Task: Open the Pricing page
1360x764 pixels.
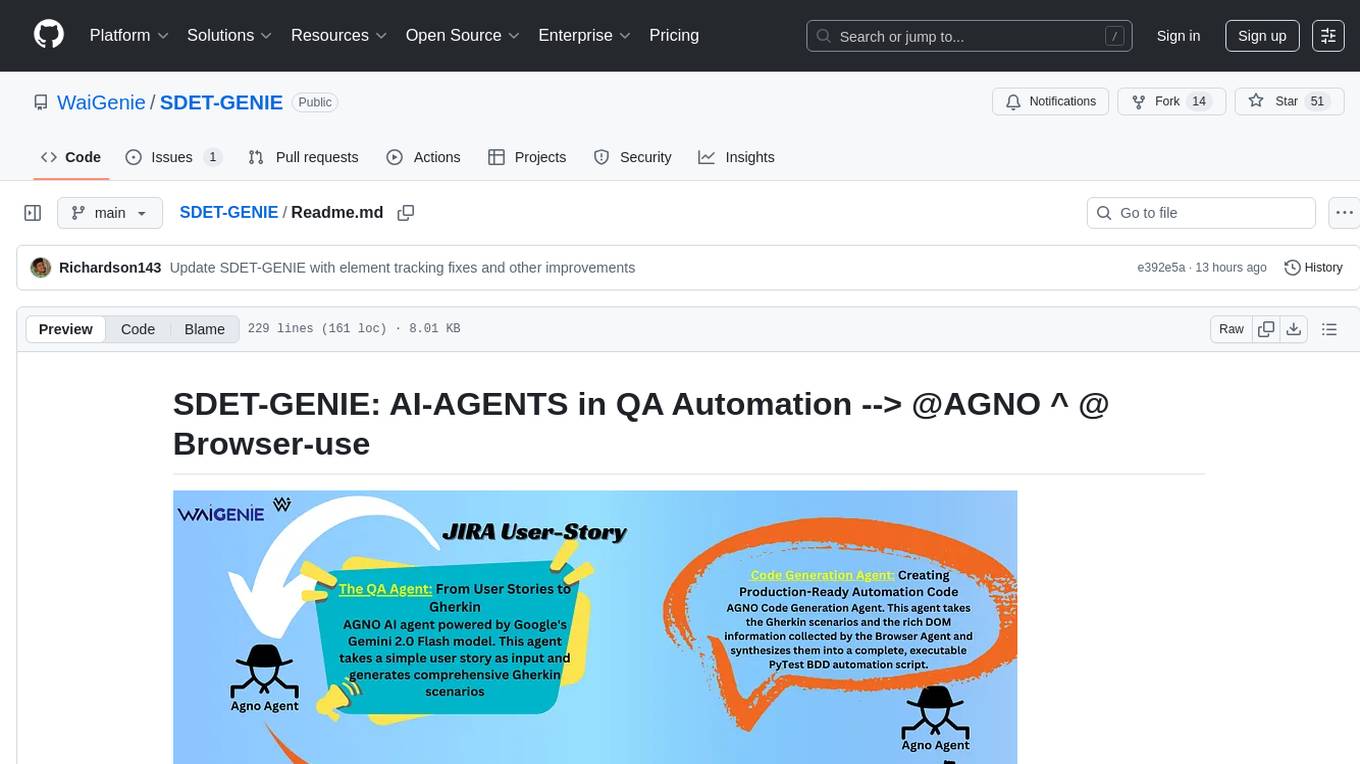Action: (x=674, y=35)
